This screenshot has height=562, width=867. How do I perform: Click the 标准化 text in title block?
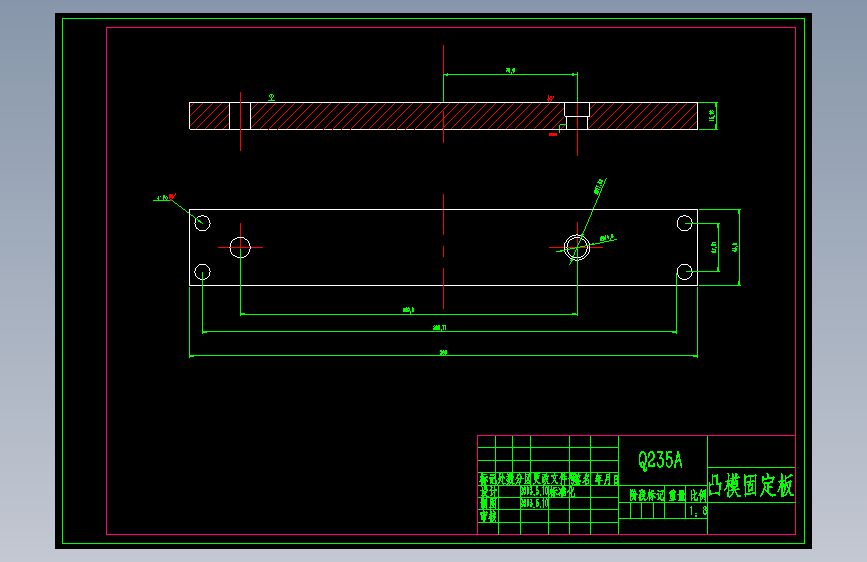tap(562, 492)
